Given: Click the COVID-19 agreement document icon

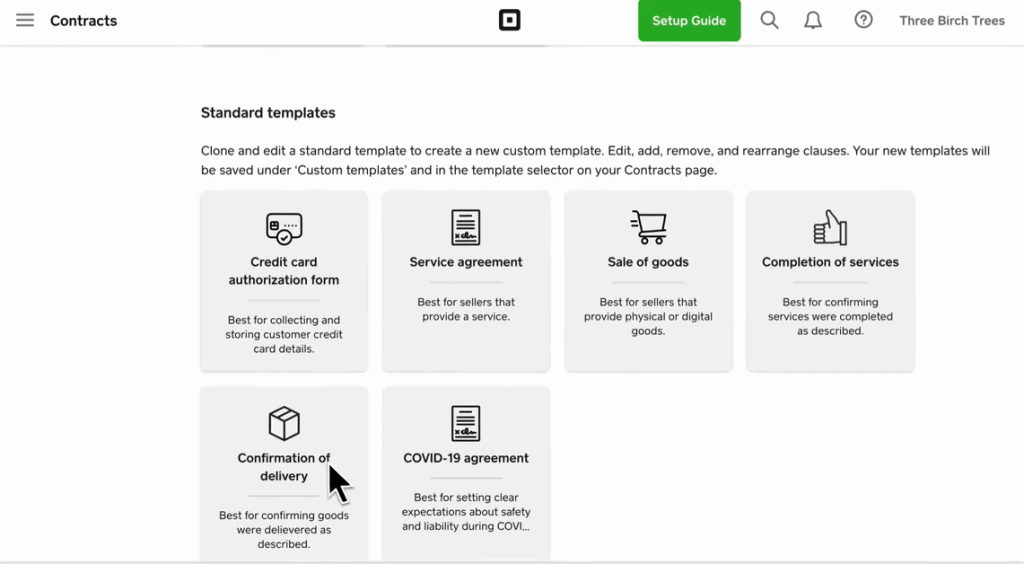Looking at the screenshot, I should [466, 423].
